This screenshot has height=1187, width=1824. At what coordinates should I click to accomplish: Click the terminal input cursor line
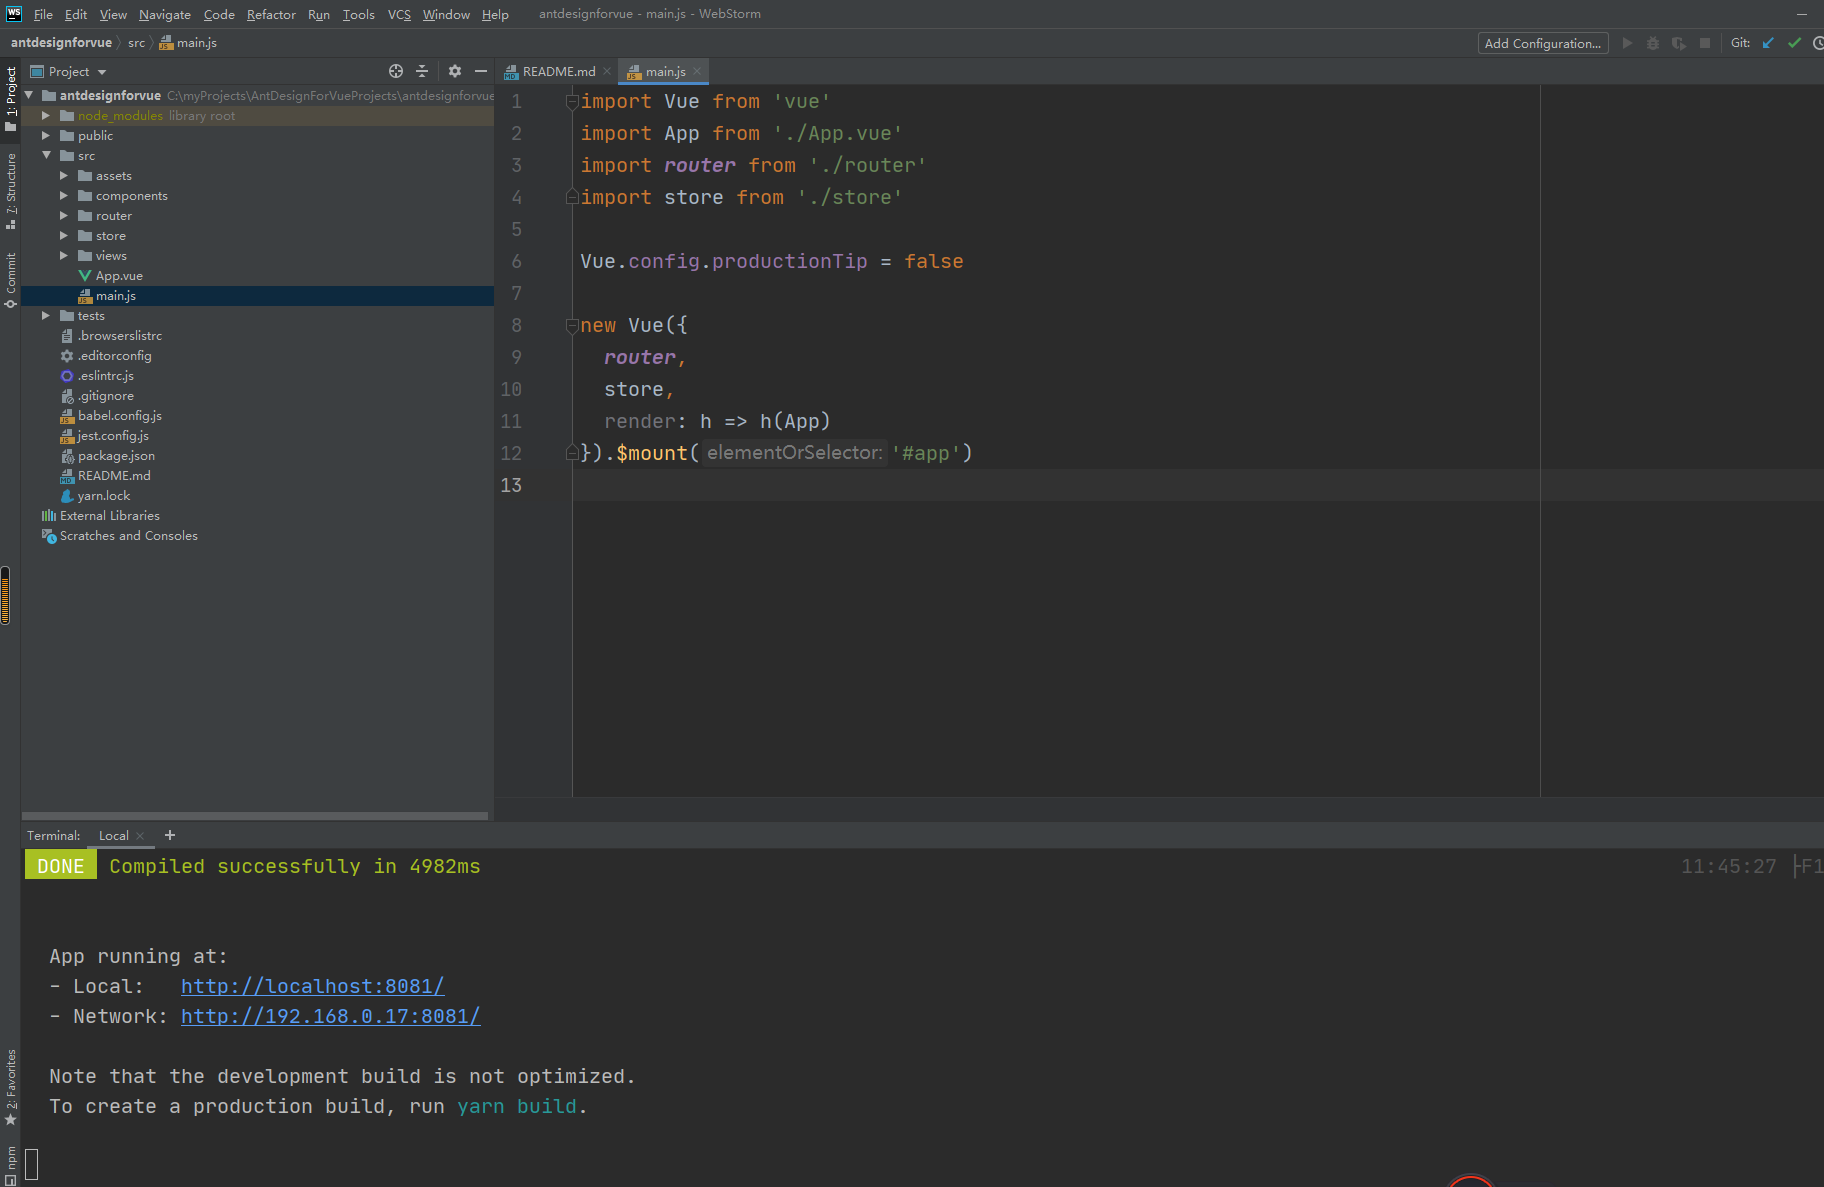[32, 1164]
